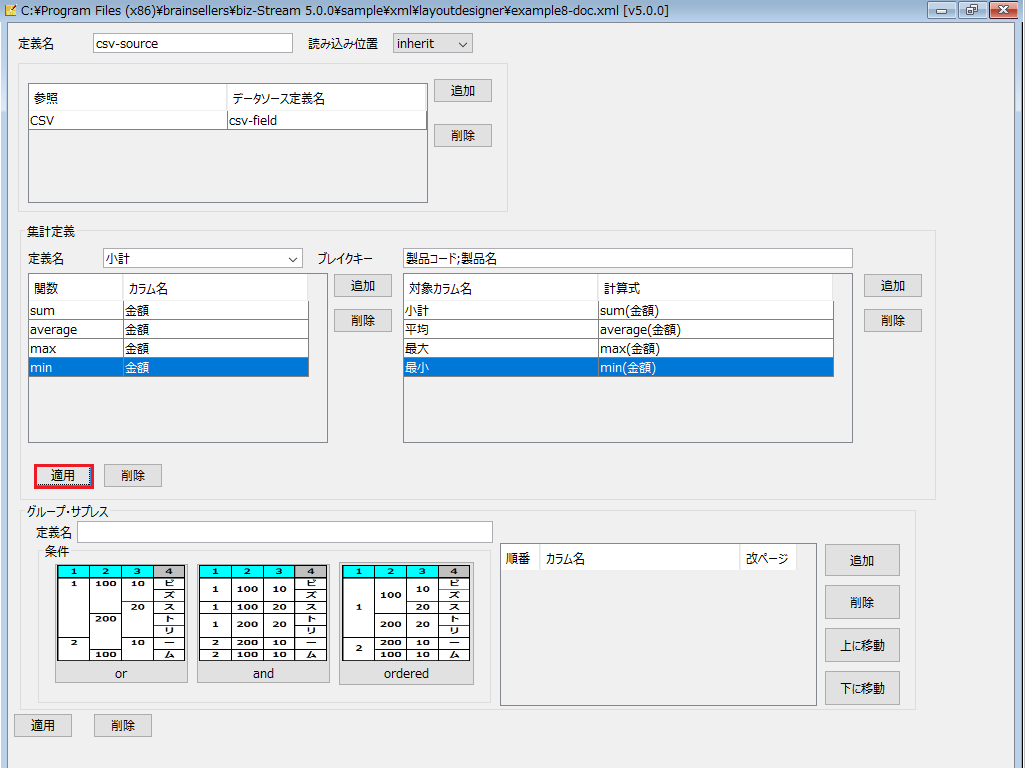The width and height of the screenshot is (1025, 768).
Task: Select the 平均 target column cell
Action: [501, 329]
